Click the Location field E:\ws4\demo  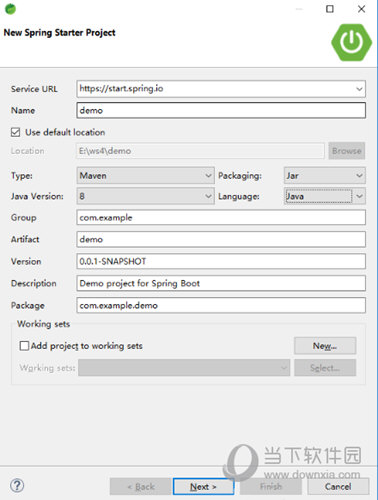coord(200,151)
